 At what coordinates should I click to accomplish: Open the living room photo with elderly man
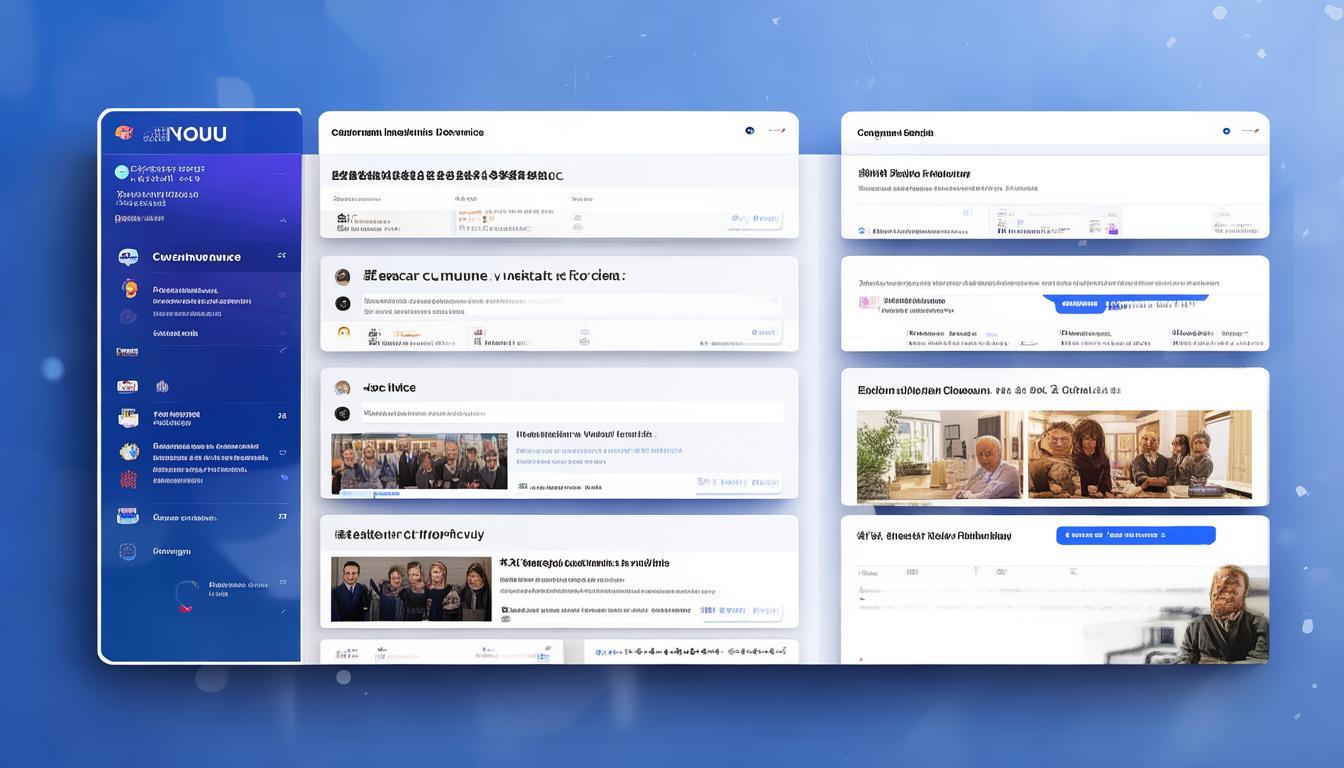tap(939, 455)
